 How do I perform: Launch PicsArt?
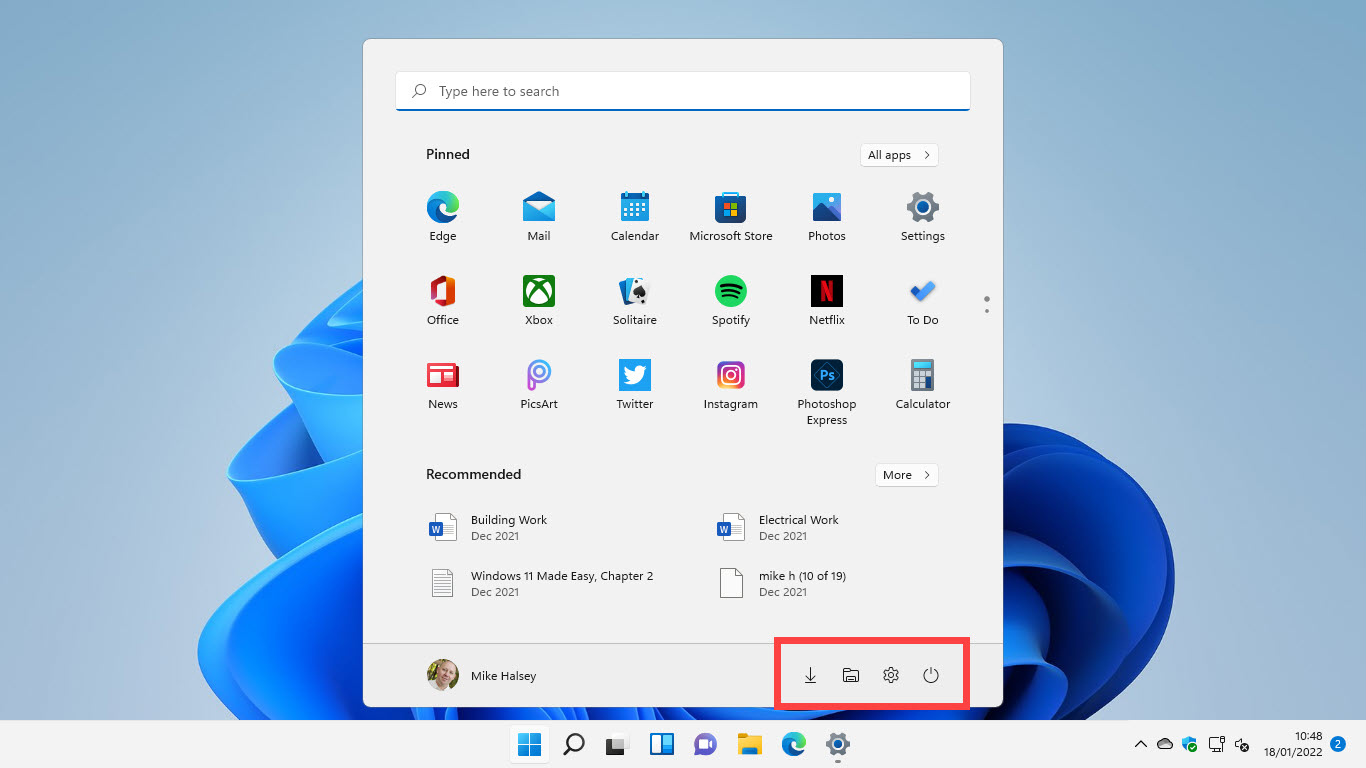click(x=539, y=385)
